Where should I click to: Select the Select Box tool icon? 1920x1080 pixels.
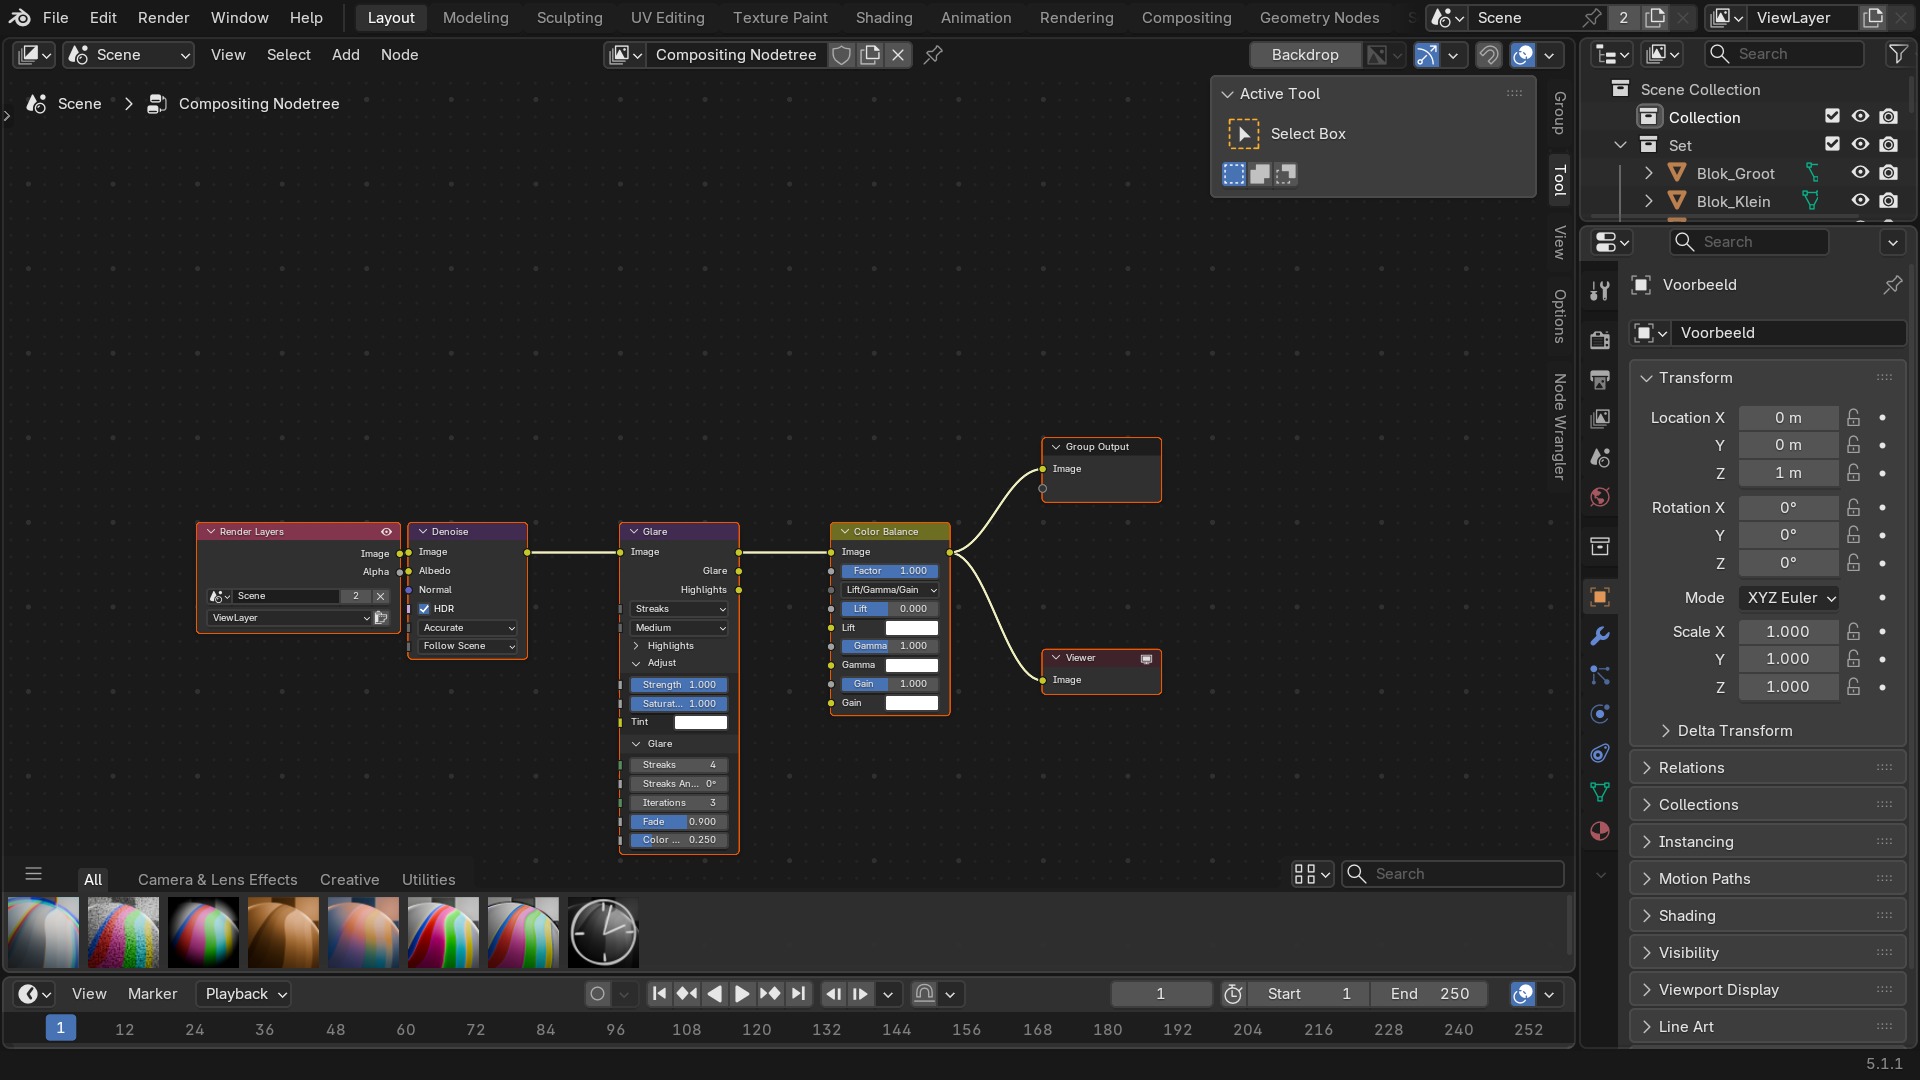1243,134
